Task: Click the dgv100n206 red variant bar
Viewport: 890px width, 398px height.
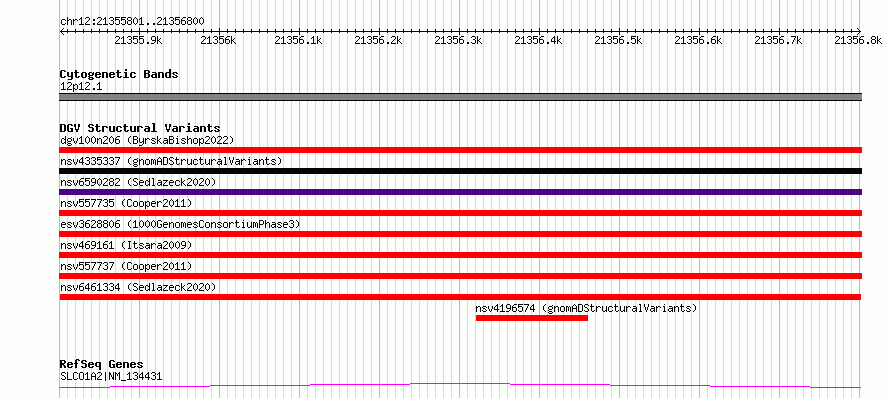Action: tap(460, 150)
